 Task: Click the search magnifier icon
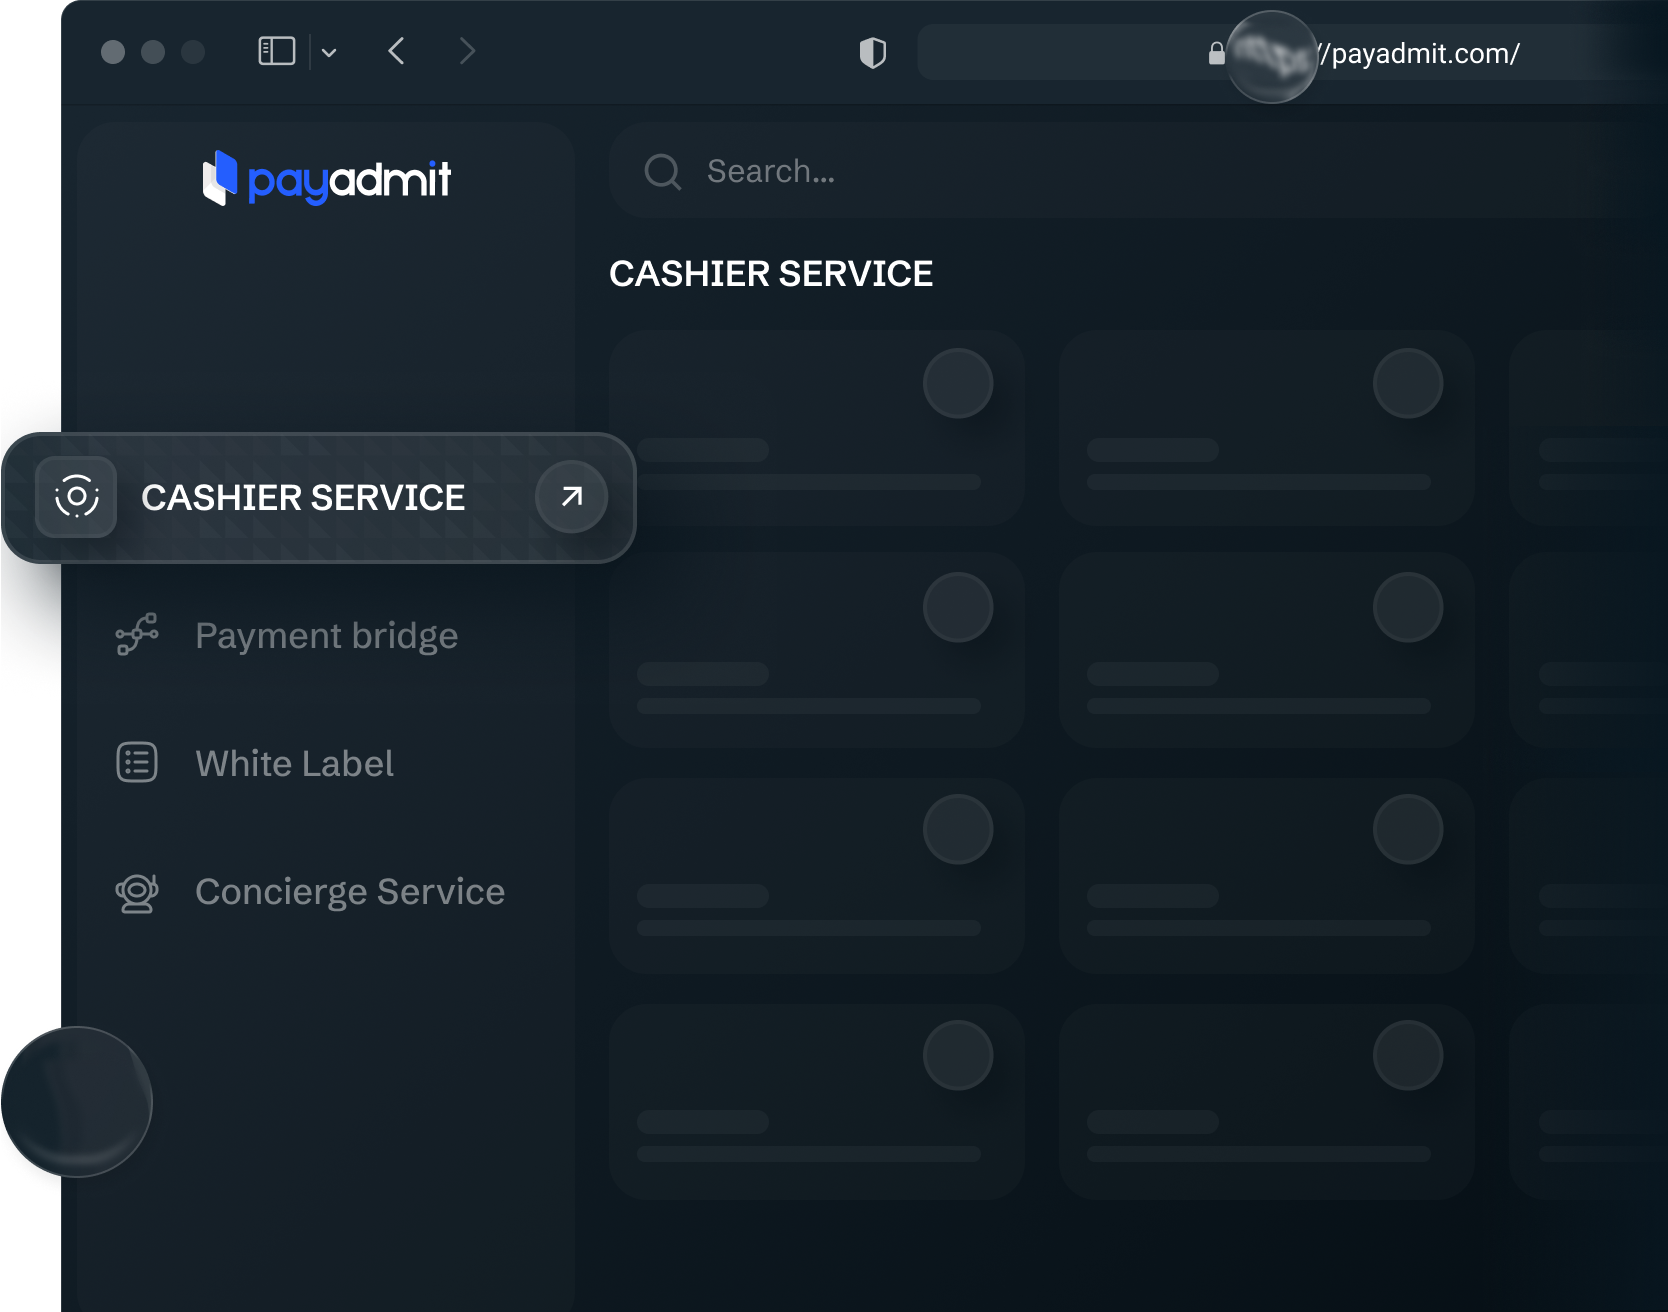(x=662, y=172)
